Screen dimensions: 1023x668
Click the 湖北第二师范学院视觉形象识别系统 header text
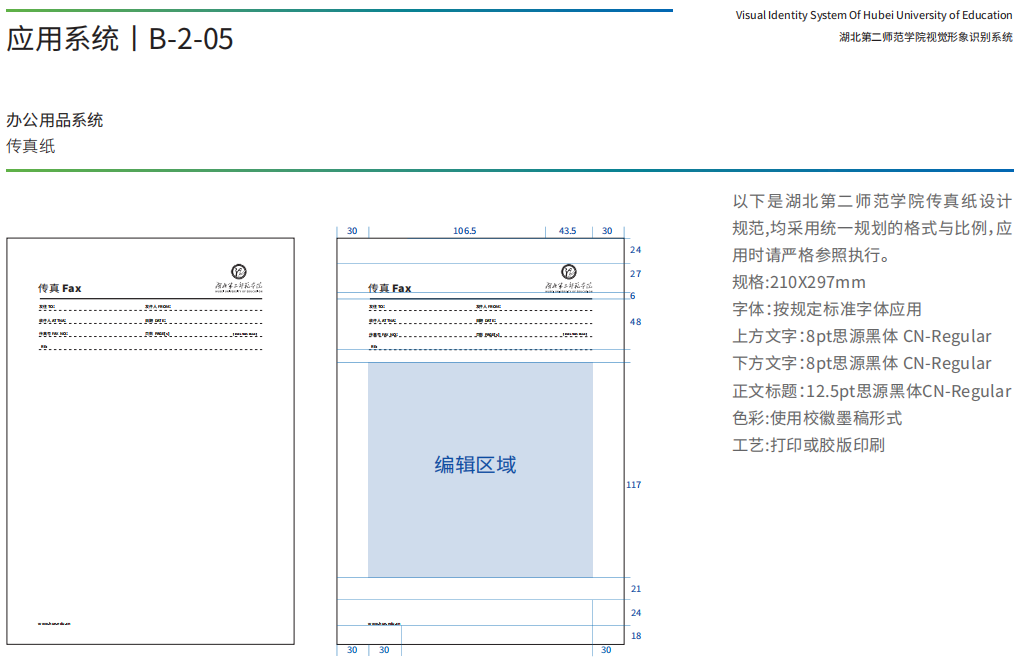926,37
